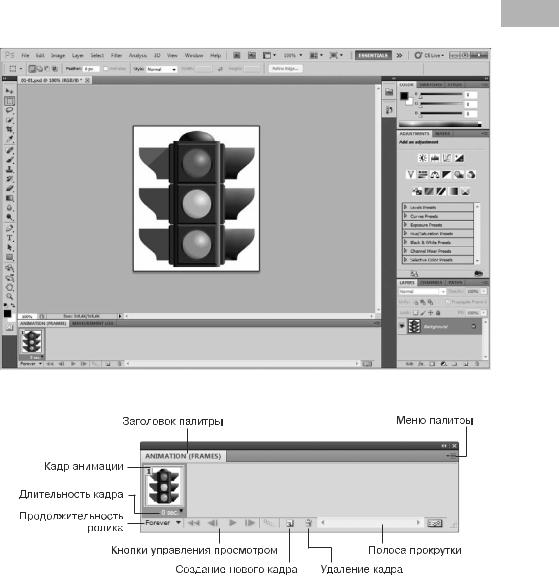Viewport: 559px width, 576px height.
Task: Switch to the Swatches tab
Action: click(x=431, y=85)
